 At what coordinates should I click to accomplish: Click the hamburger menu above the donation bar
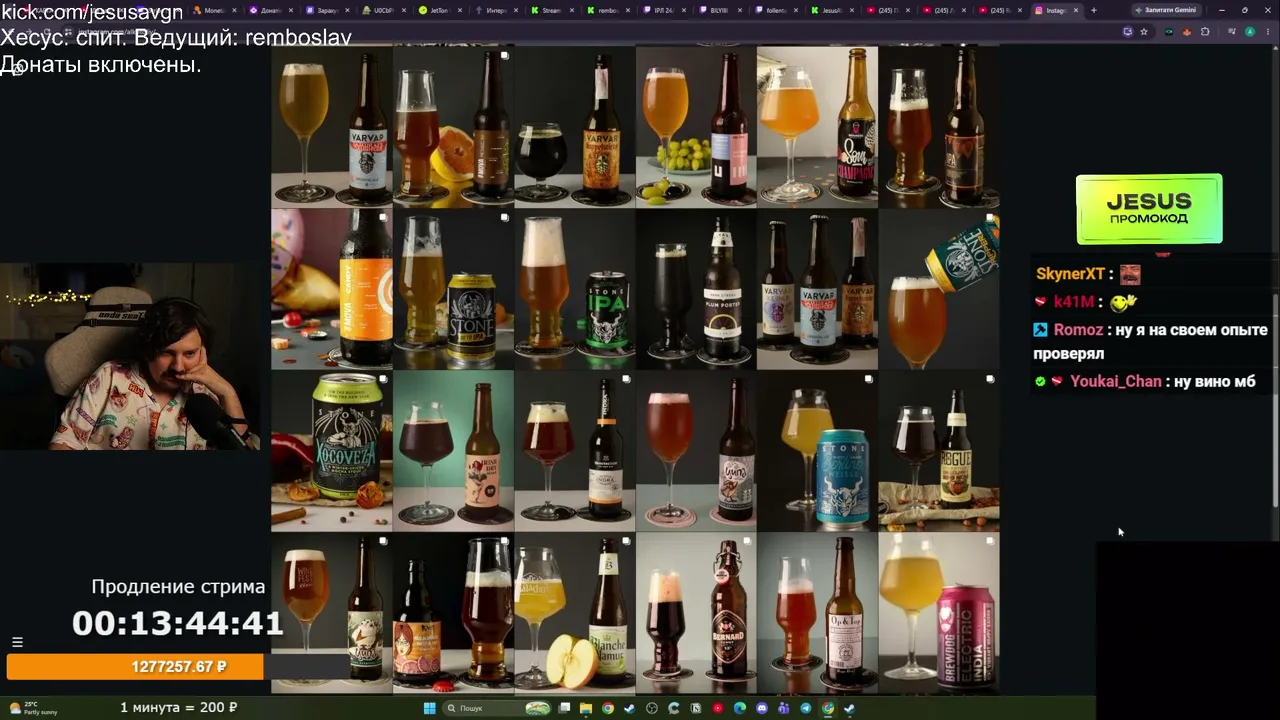(x=17, y=642)
